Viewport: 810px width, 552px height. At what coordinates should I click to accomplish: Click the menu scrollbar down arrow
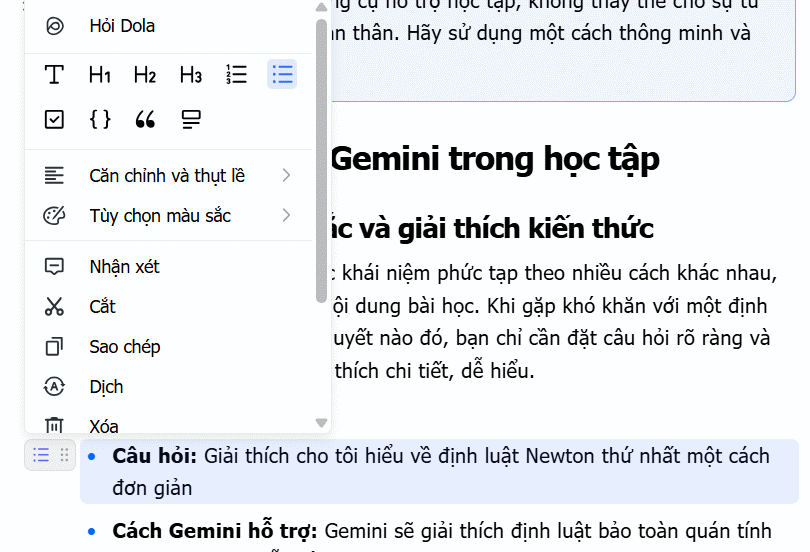(321, 423)
